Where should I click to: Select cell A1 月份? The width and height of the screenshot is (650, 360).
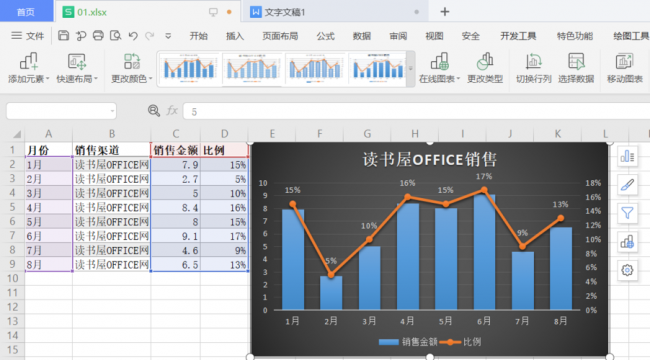[49, 150]
